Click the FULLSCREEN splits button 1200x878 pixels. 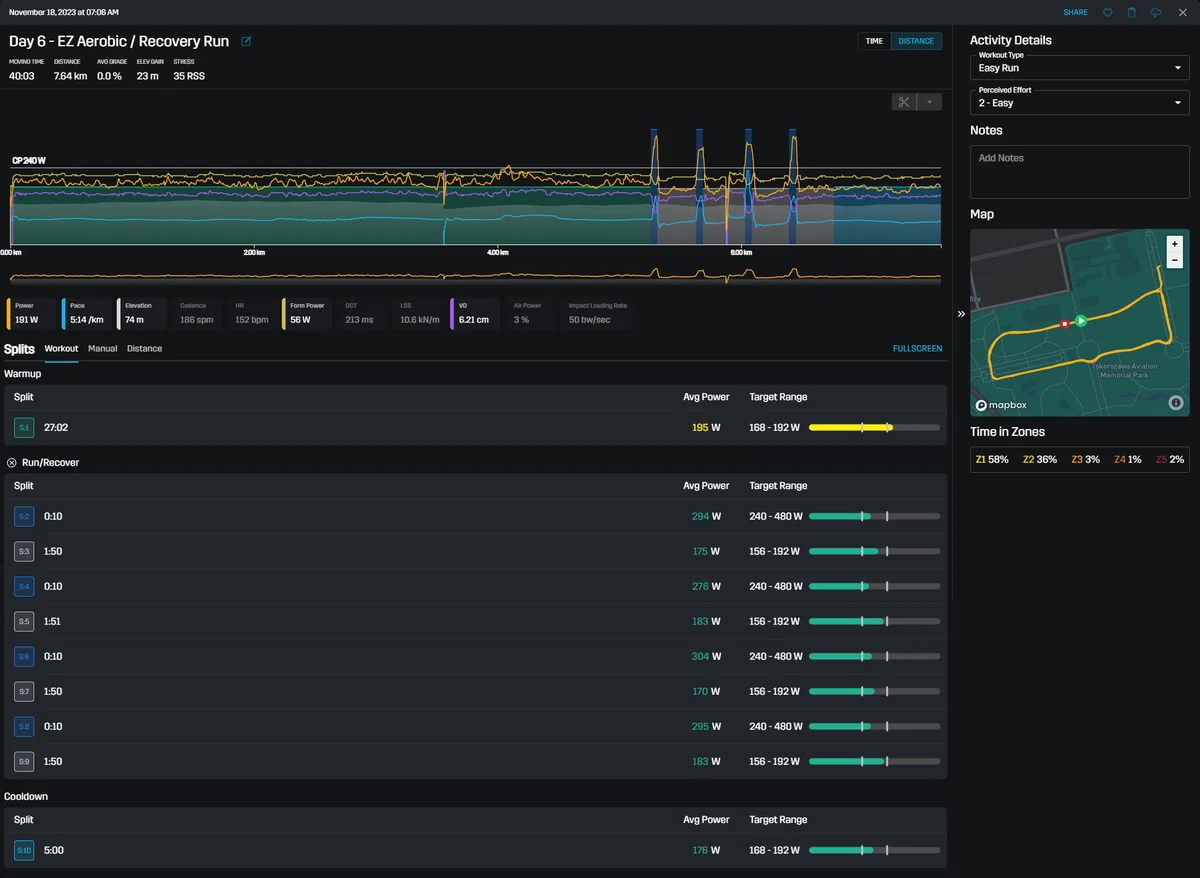917,349
